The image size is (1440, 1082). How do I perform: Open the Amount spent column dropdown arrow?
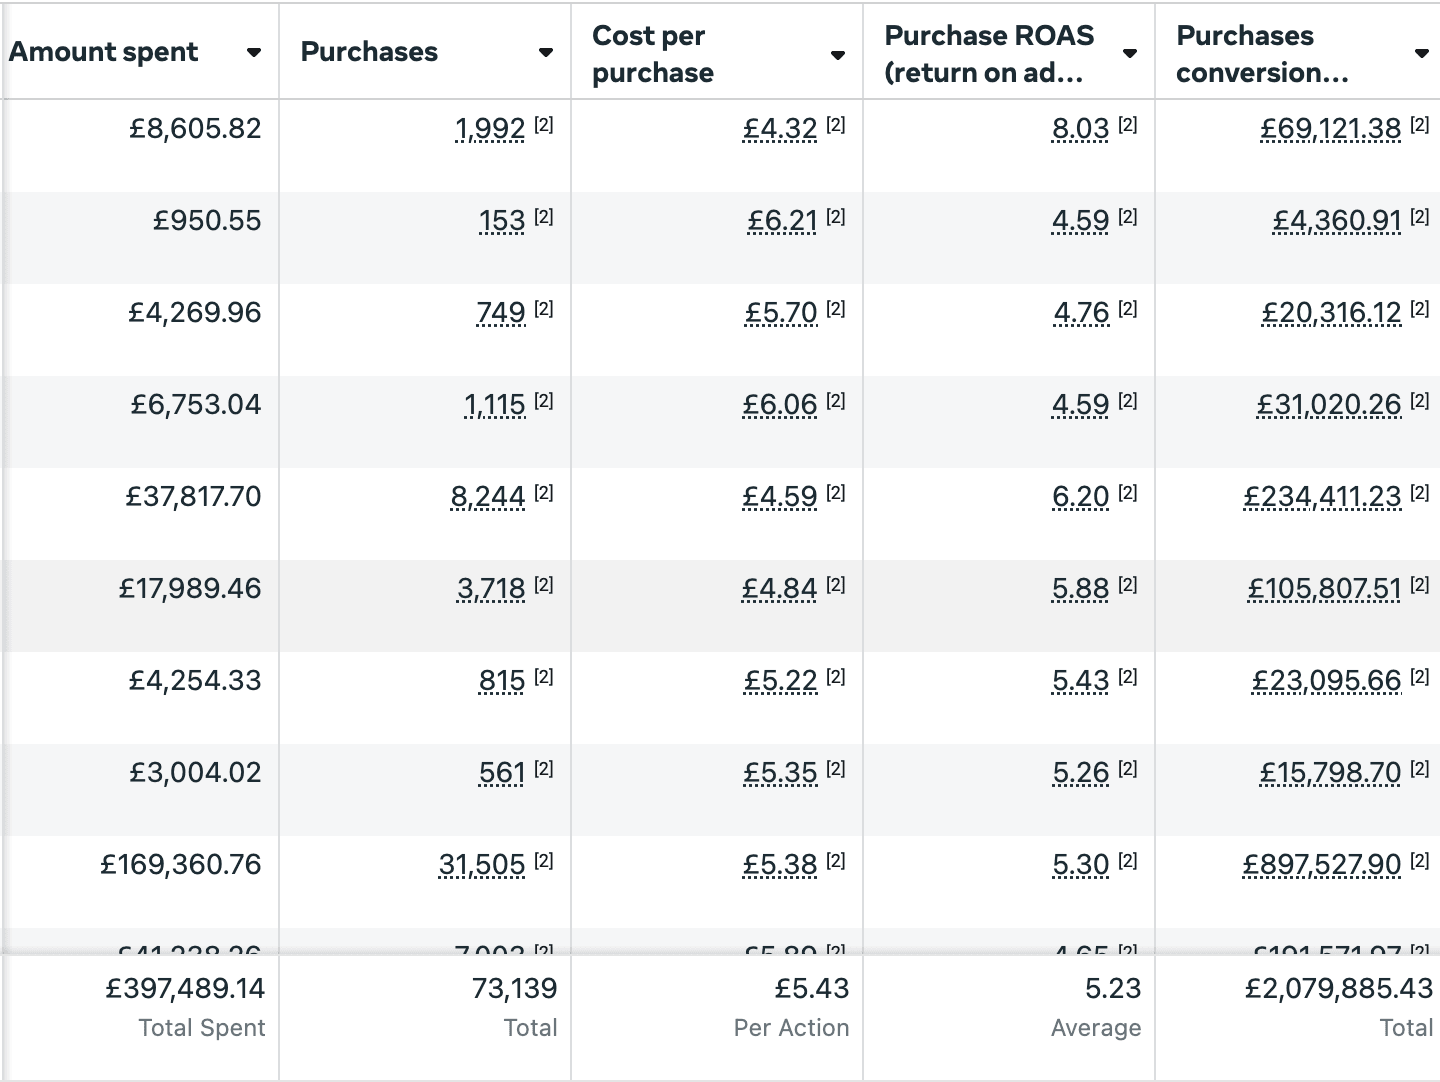(x=254, y=53)
